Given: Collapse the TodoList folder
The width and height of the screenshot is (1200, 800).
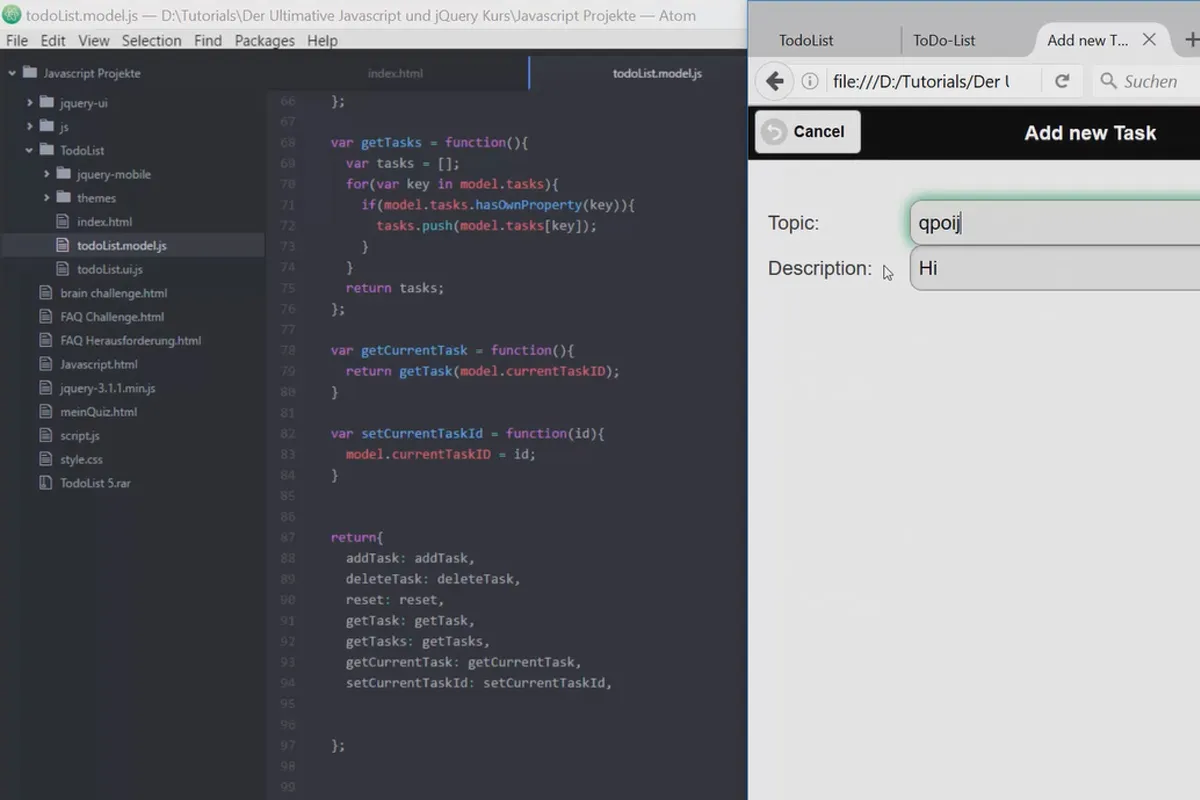Looking at the screenshot, I should tap(30, 150).
